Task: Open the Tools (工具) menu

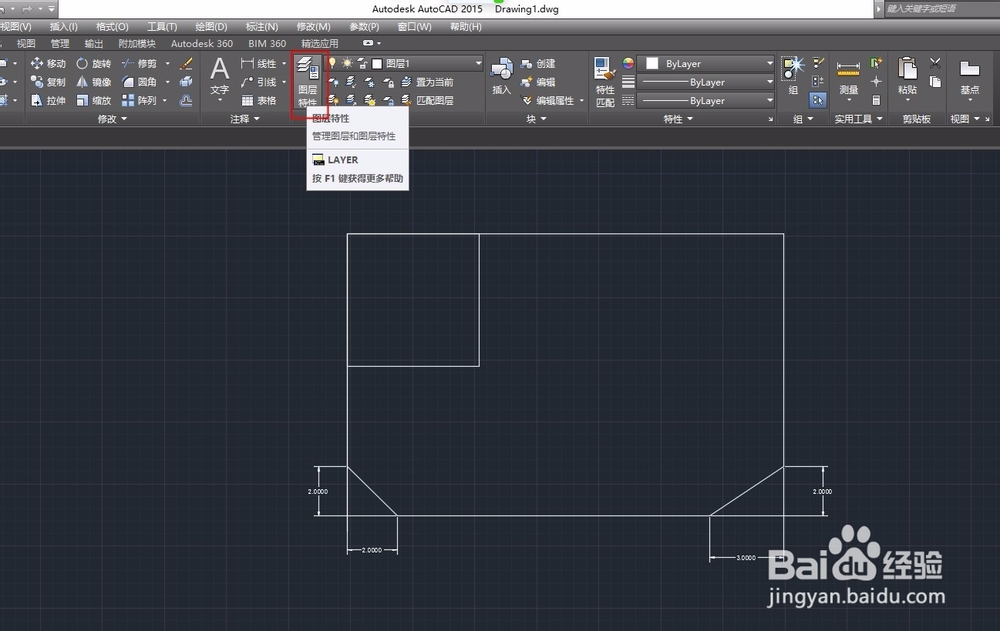Action: tap(162, 27)
